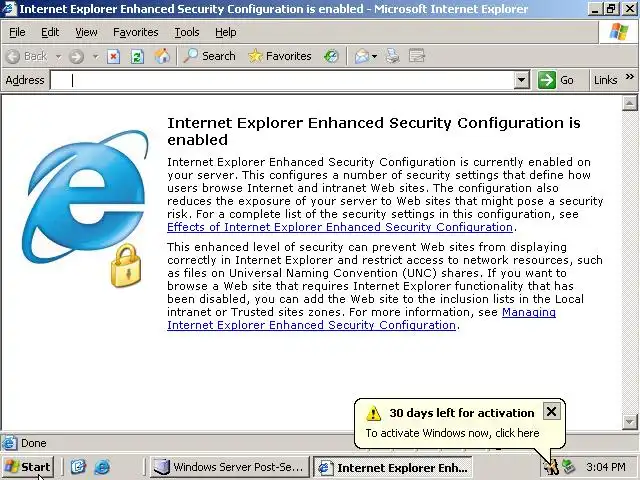Click the Edit page icon in toolbar
This screenshot has width=640, height=480.
coord(417,56)
